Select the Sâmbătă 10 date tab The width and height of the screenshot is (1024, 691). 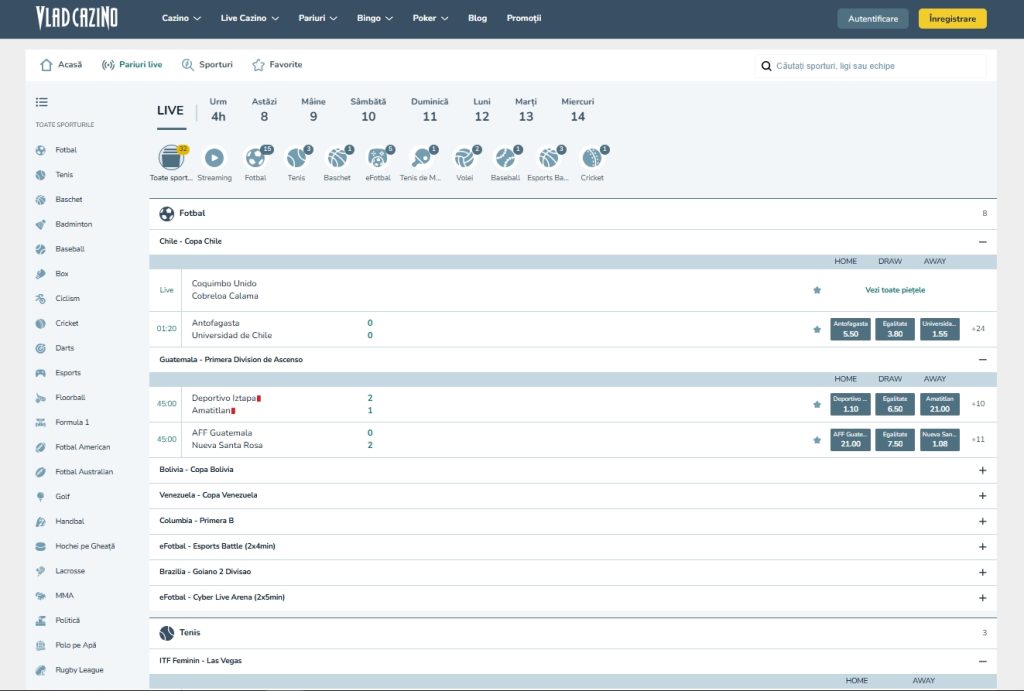click(x=368, y=110)
